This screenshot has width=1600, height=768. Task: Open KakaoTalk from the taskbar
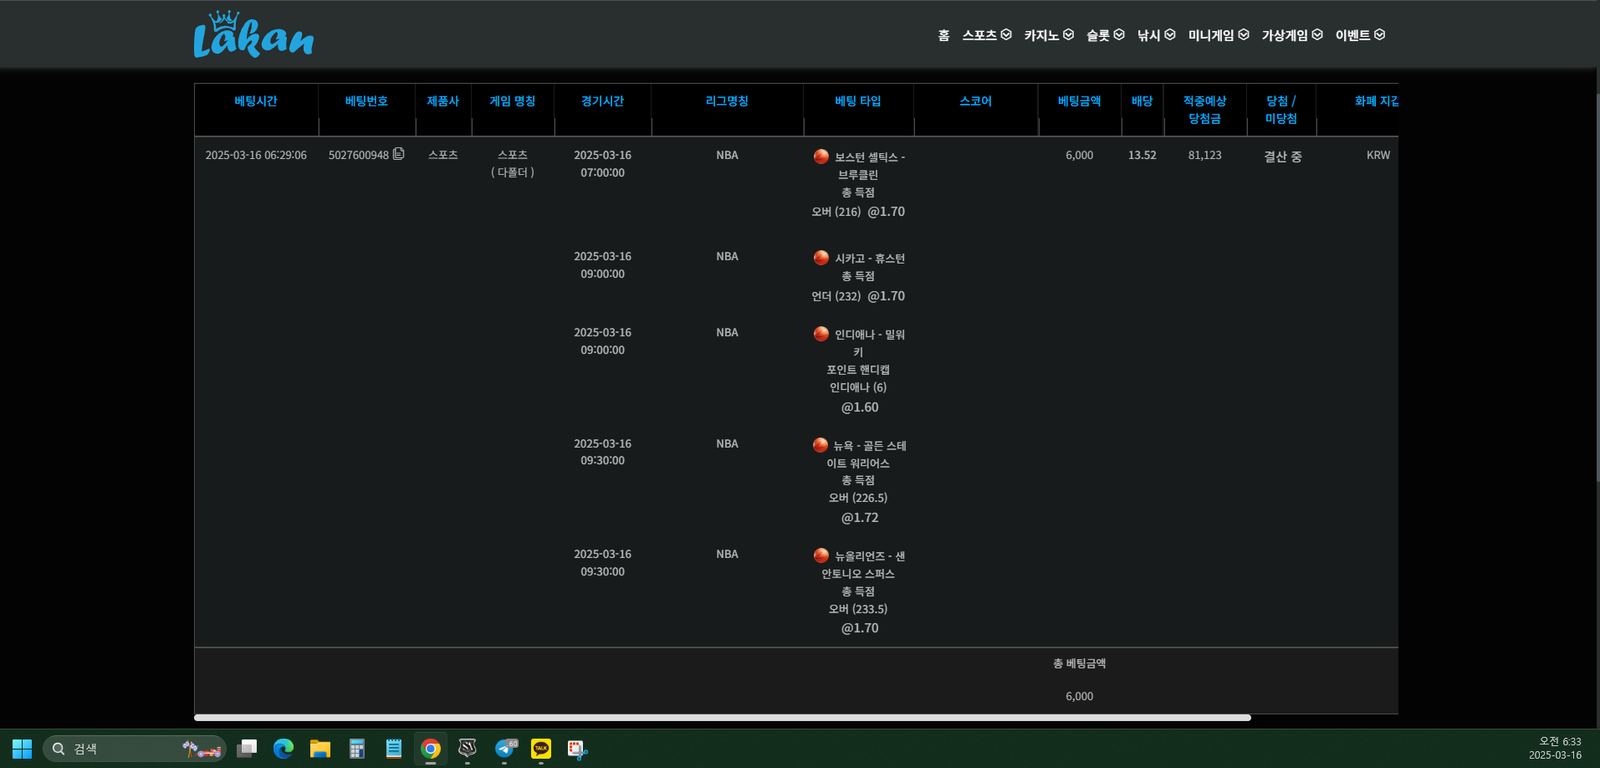541,748
